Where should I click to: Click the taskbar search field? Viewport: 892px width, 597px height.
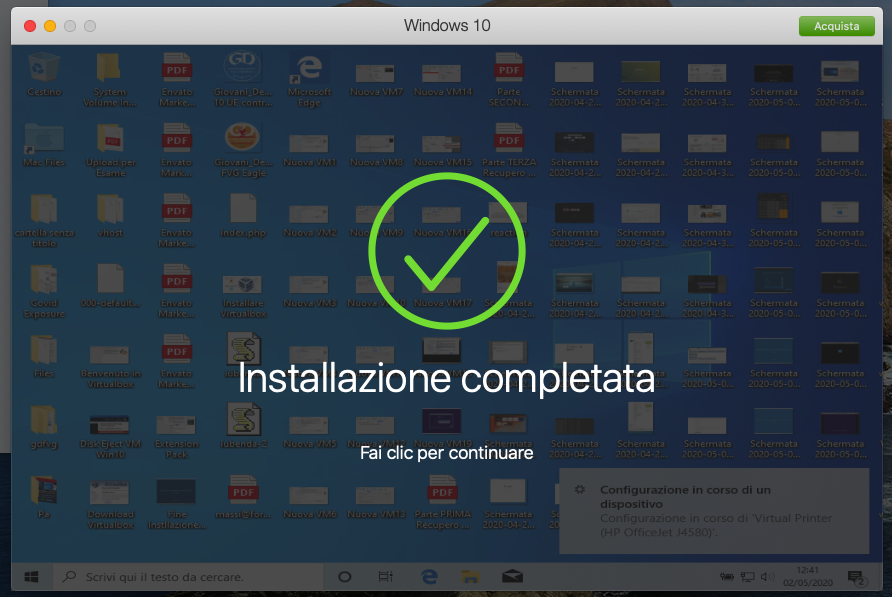(x=188, y=577)
